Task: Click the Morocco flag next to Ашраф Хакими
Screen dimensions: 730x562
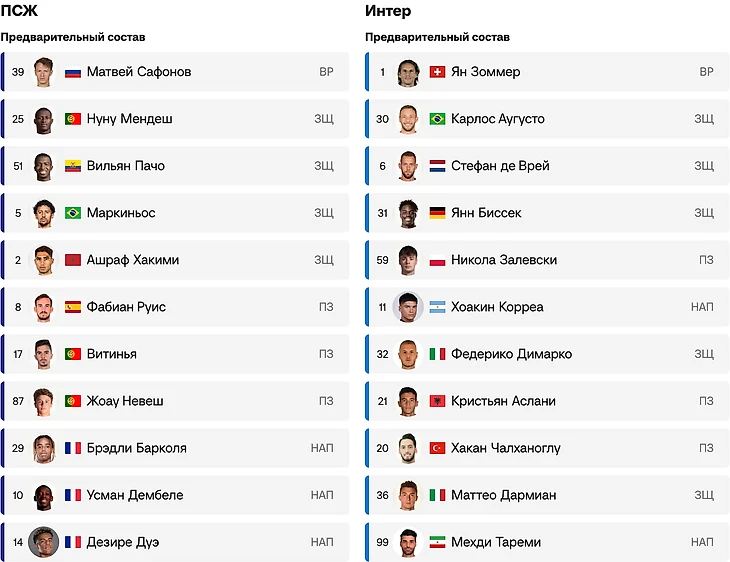Action: coord(73,260)
